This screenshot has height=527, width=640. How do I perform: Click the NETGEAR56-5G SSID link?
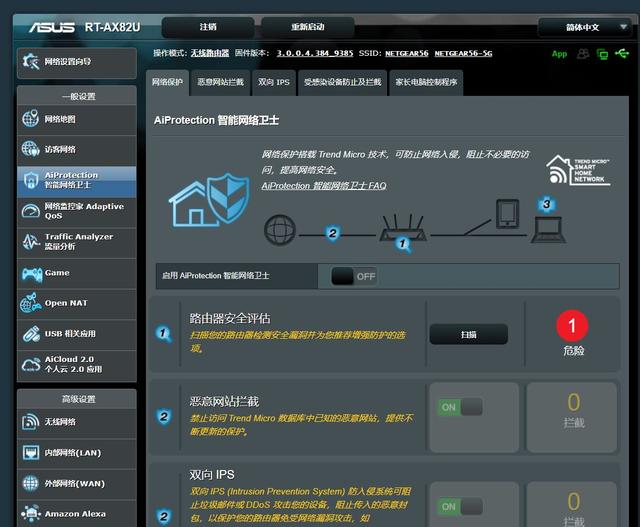pos(463,53)
